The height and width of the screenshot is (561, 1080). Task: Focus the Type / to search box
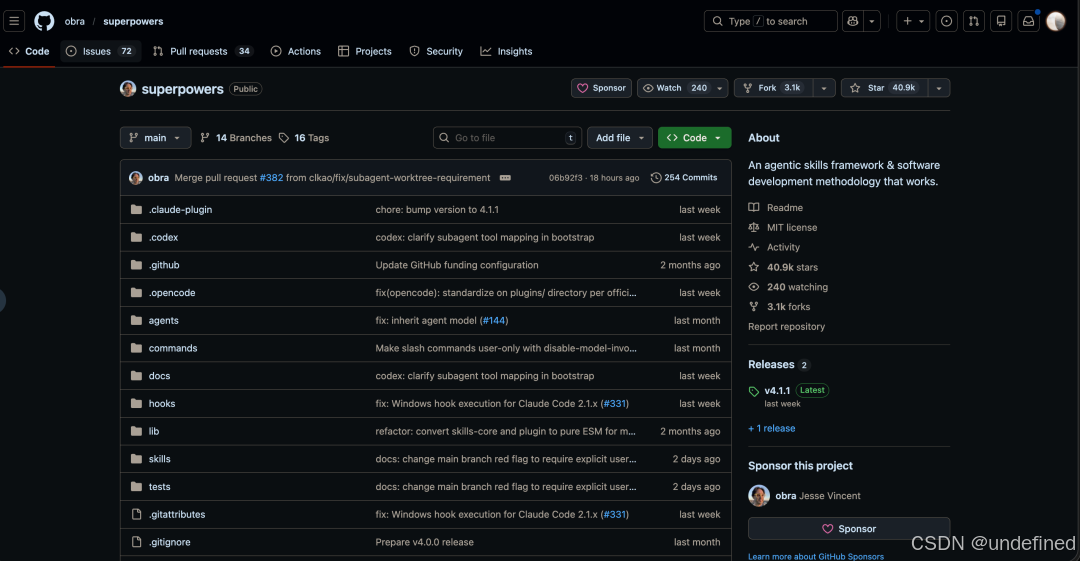point(771,21)
